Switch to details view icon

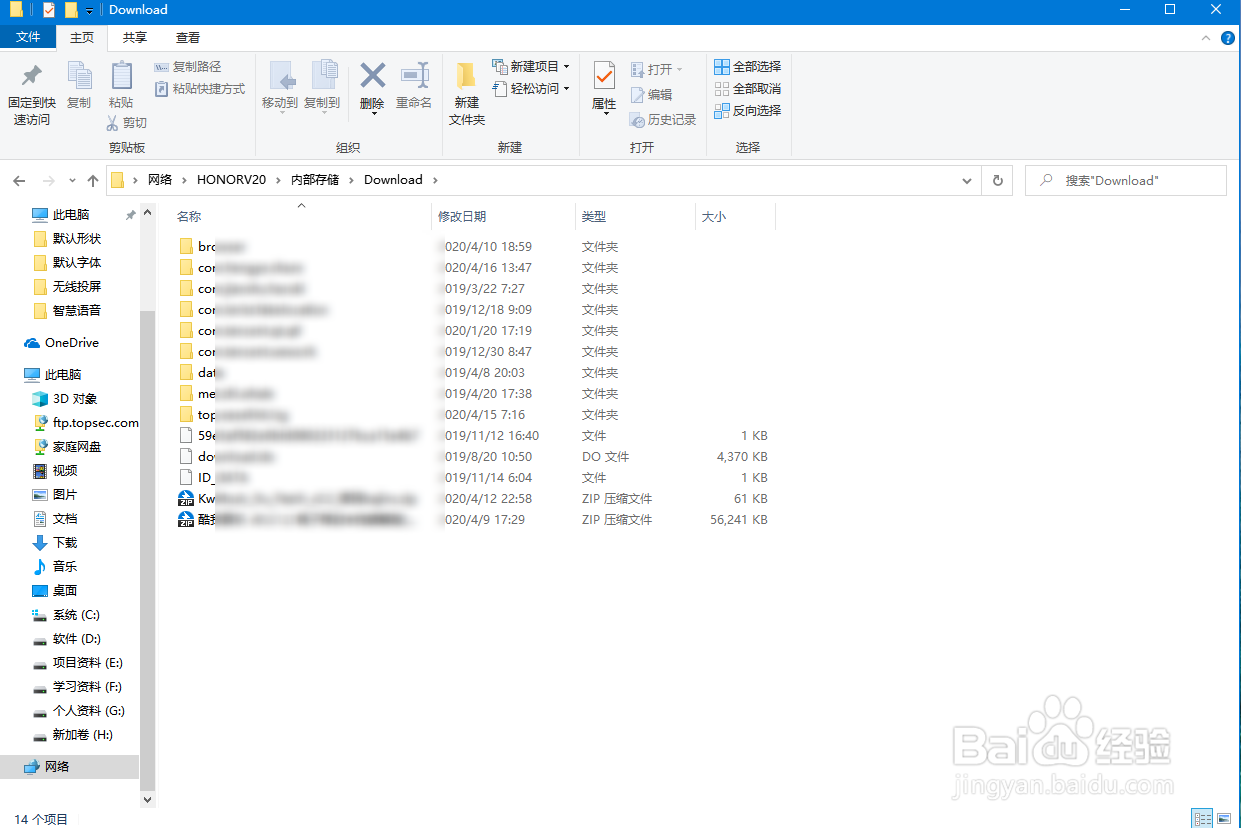[x=1202, y=818]
